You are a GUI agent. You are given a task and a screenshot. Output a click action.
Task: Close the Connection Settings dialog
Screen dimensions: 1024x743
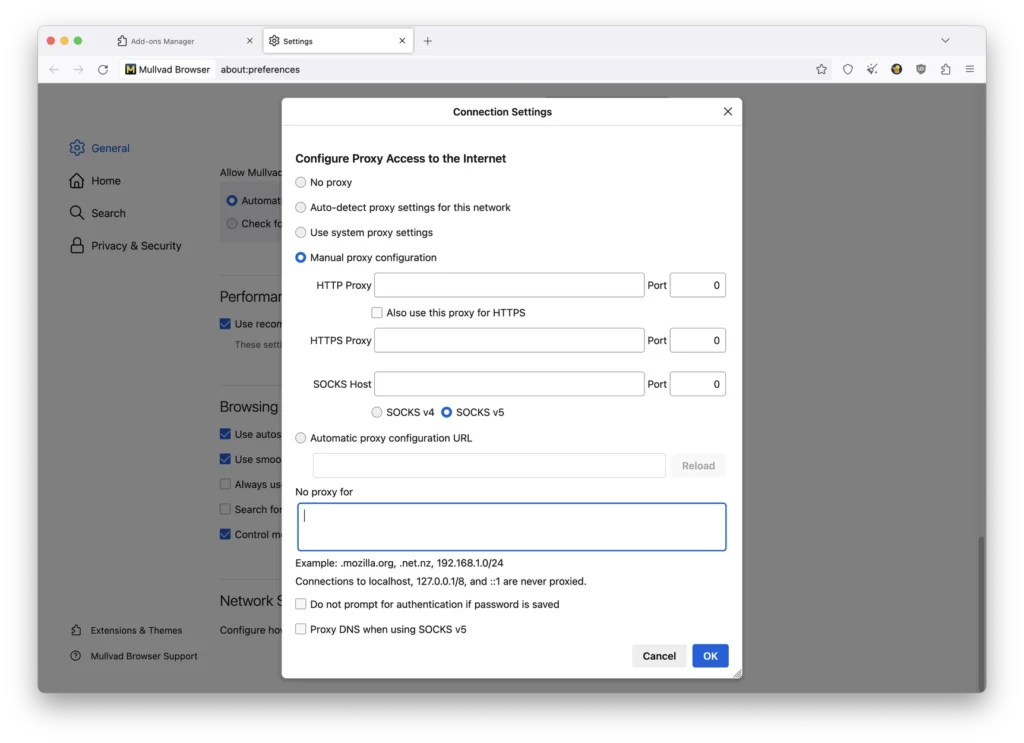point(728,112)
